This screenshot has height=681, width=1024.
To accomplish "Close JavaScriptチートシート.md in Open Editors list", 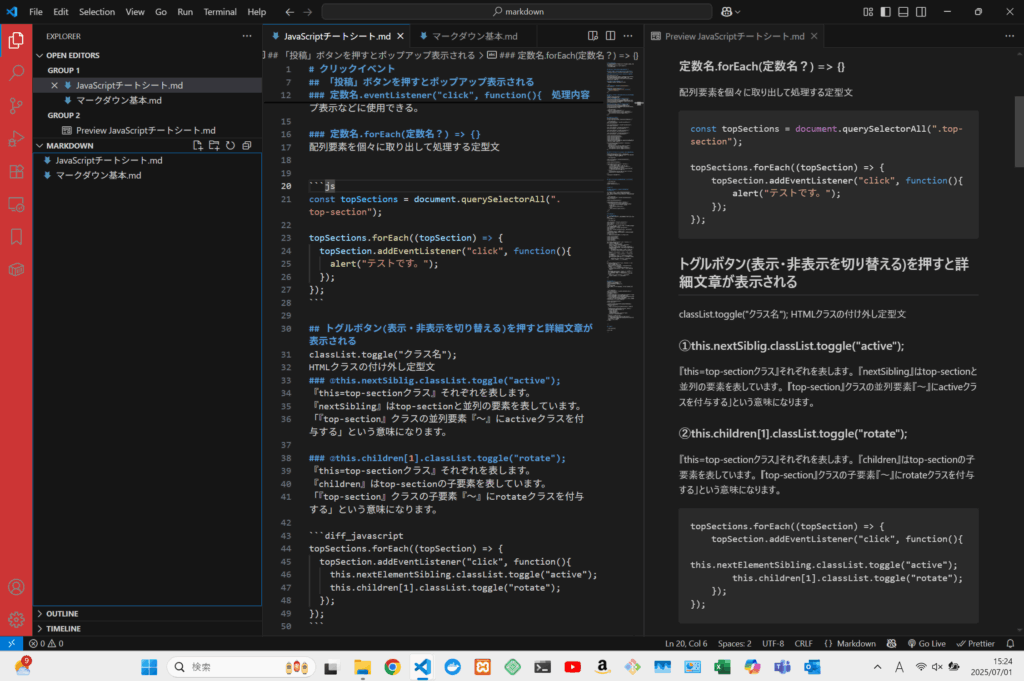I will coord(54,86).
